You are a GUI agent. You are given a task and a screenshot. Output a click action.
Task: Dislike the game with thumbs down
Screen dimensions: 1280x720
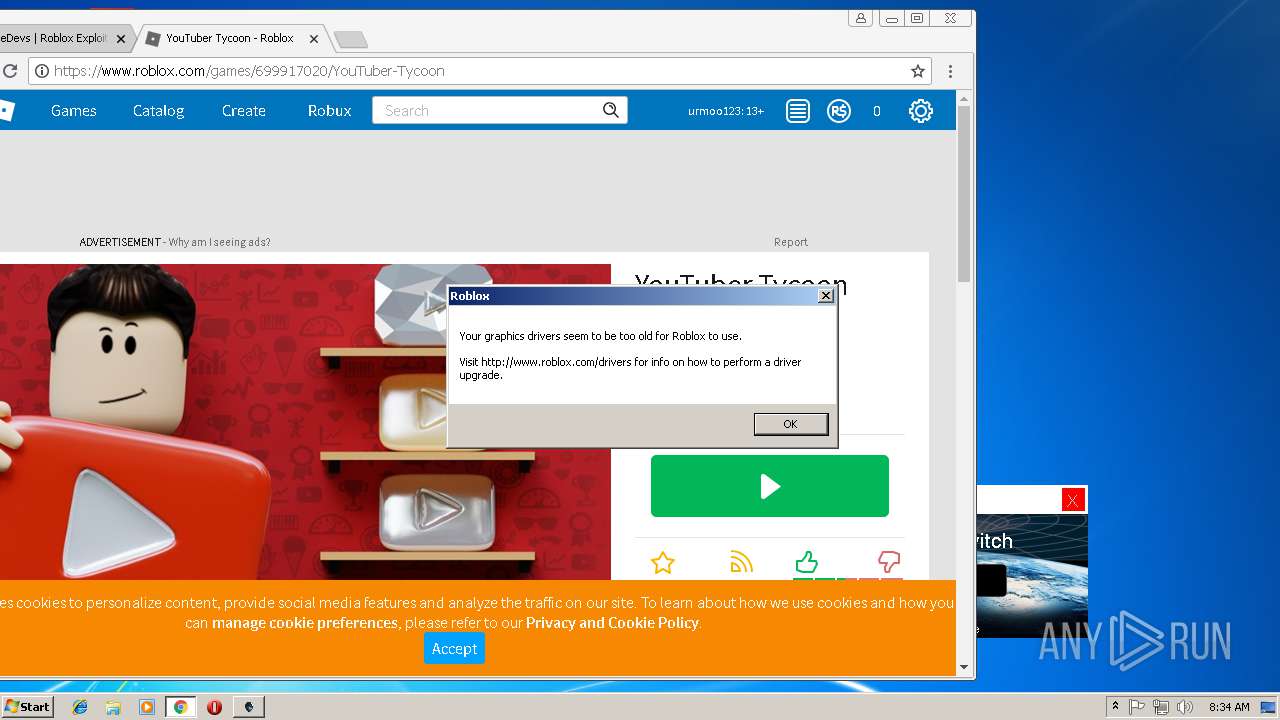tap(888, 562)
